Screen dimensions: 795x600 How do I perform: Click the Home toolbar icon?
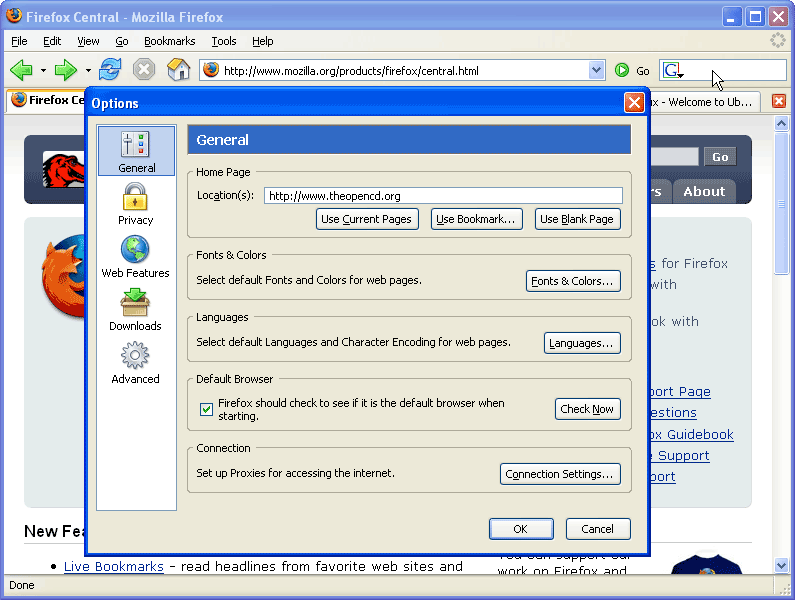[178, 70]
